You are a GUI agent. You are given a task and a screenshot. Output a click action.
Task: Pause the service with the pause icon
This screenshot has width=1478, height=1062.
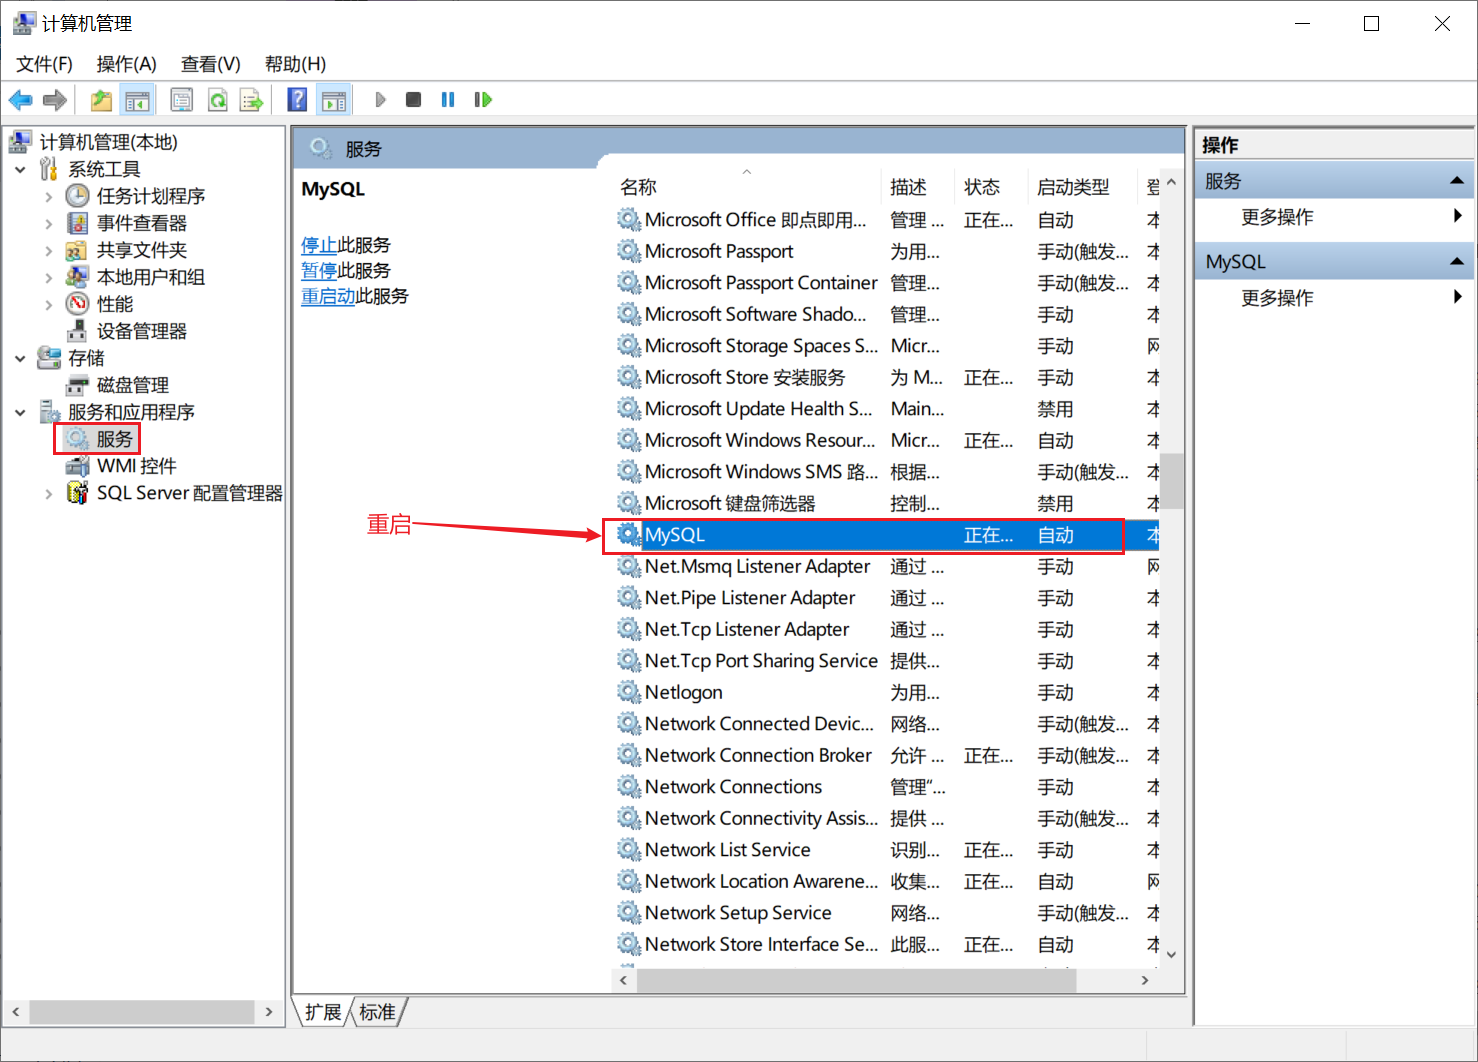[447, 99]
